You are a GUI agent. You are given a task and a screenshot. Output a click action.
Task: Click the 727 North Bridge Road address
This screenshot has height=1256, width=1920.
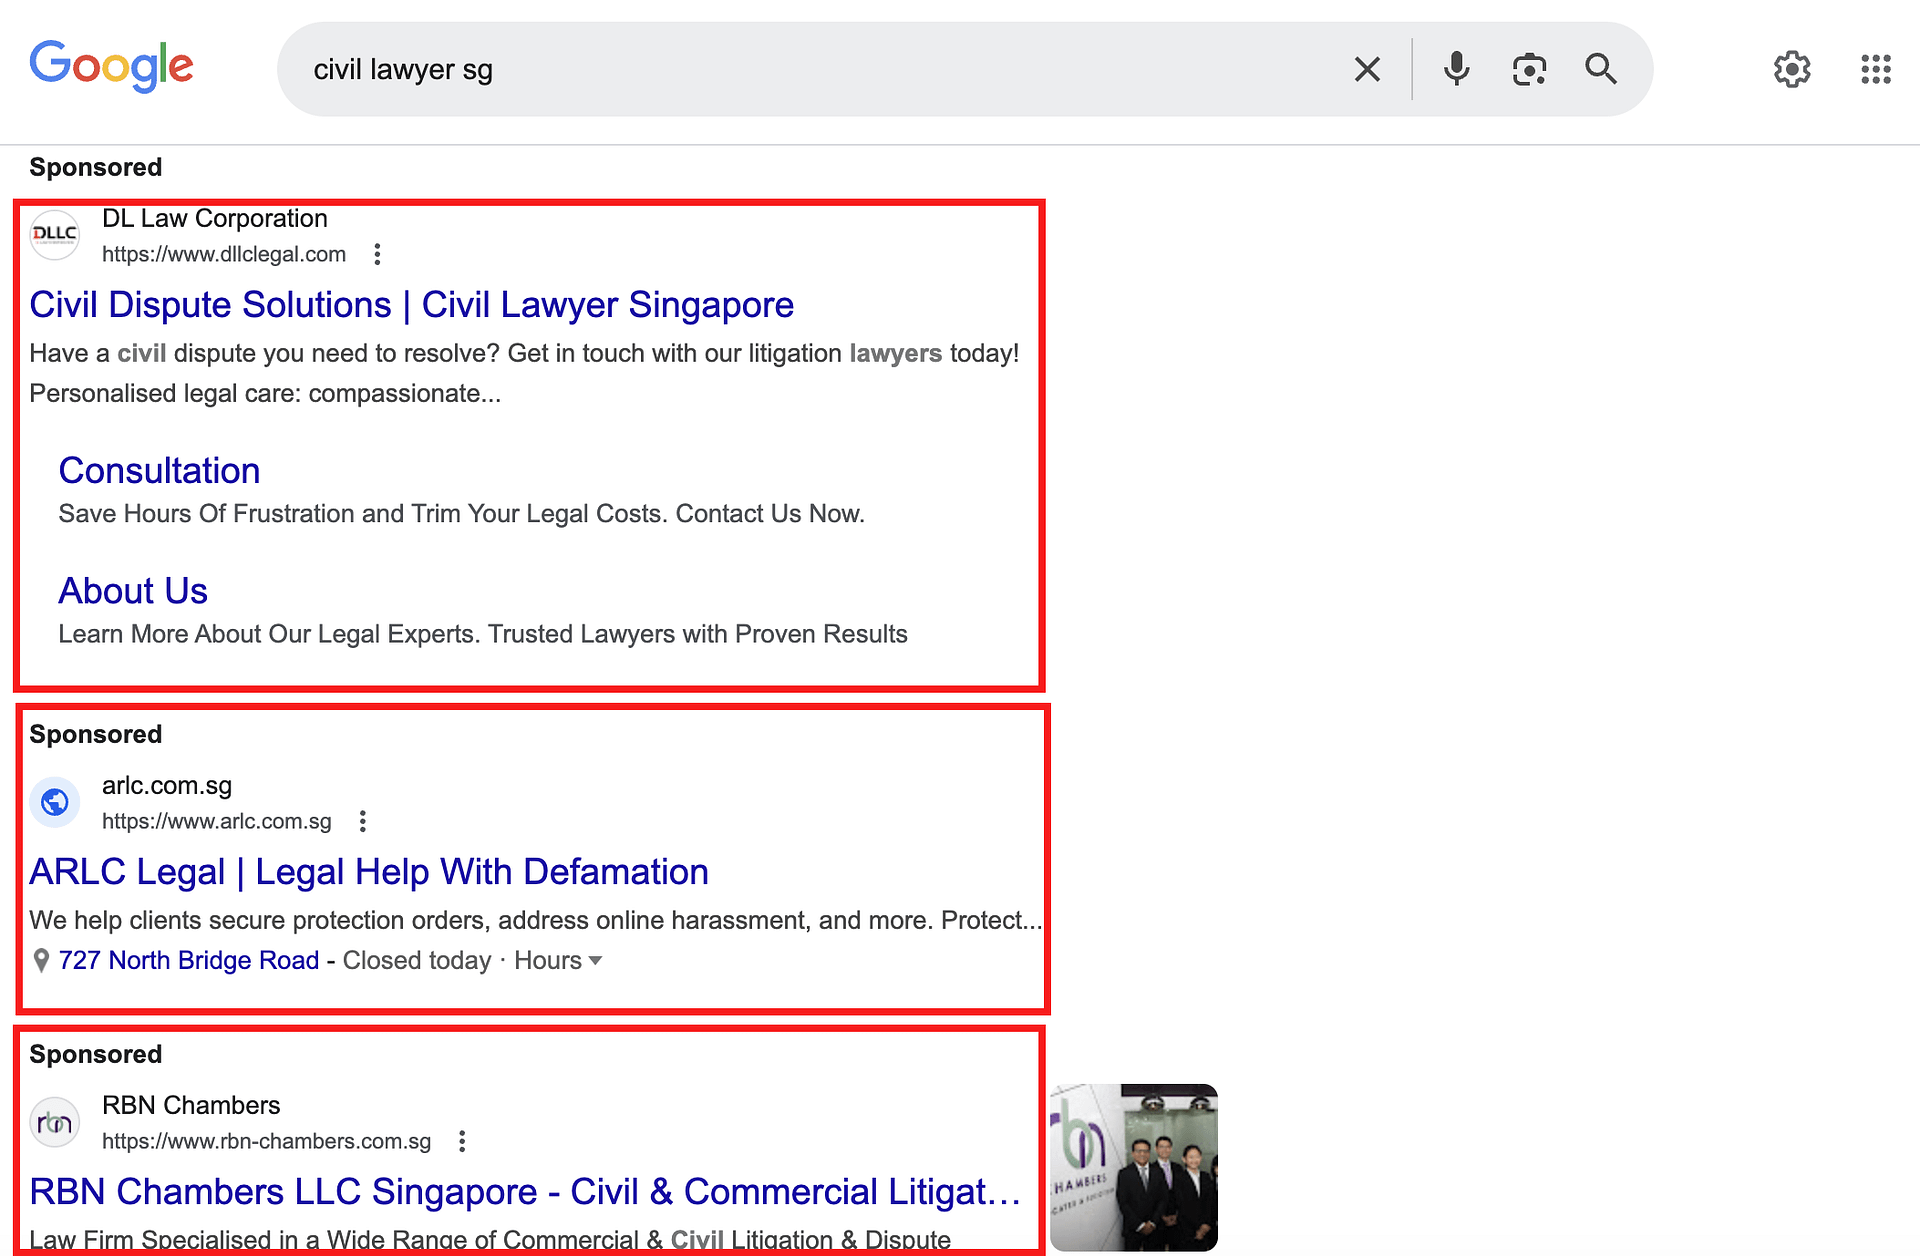pyautogui.click(x=188, y=960)
